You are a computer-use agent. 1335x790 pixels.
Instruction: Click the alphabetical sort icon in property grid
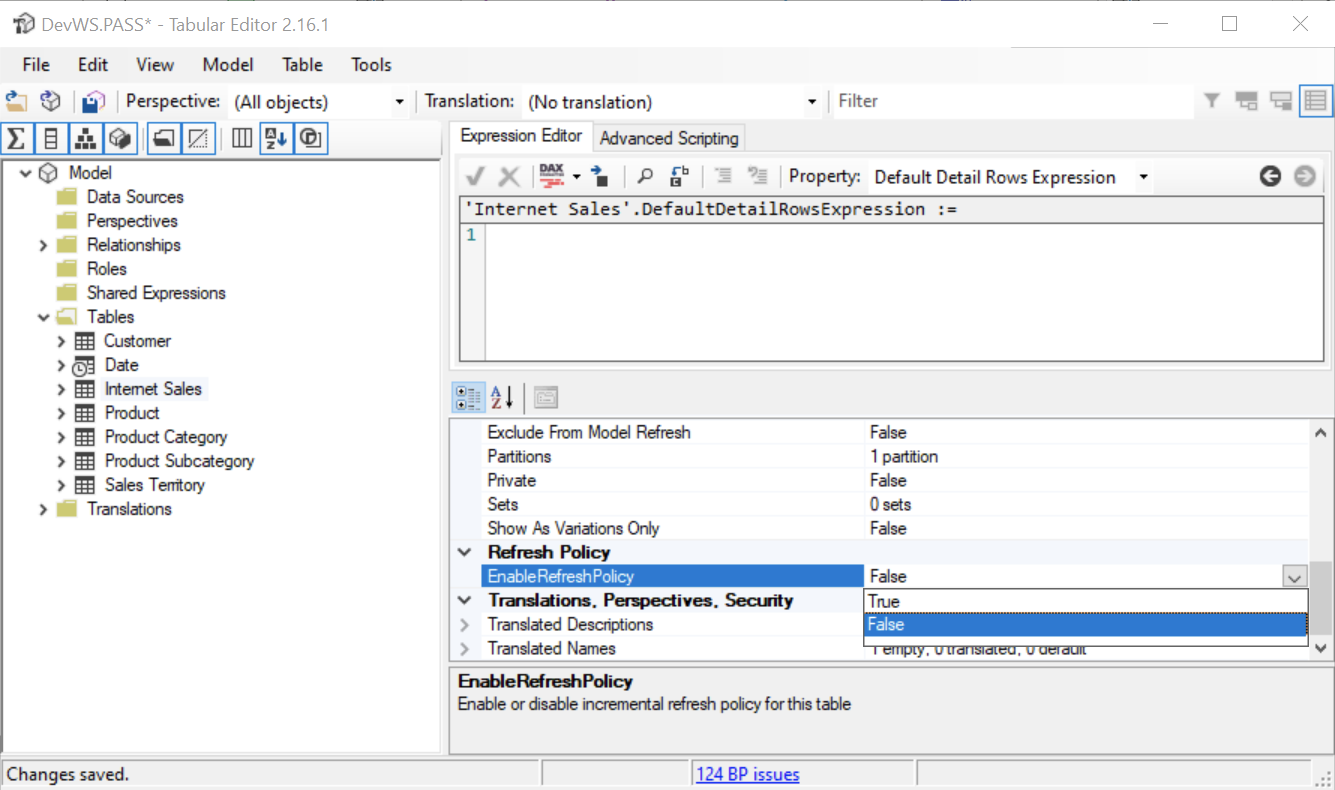(501, 398)
